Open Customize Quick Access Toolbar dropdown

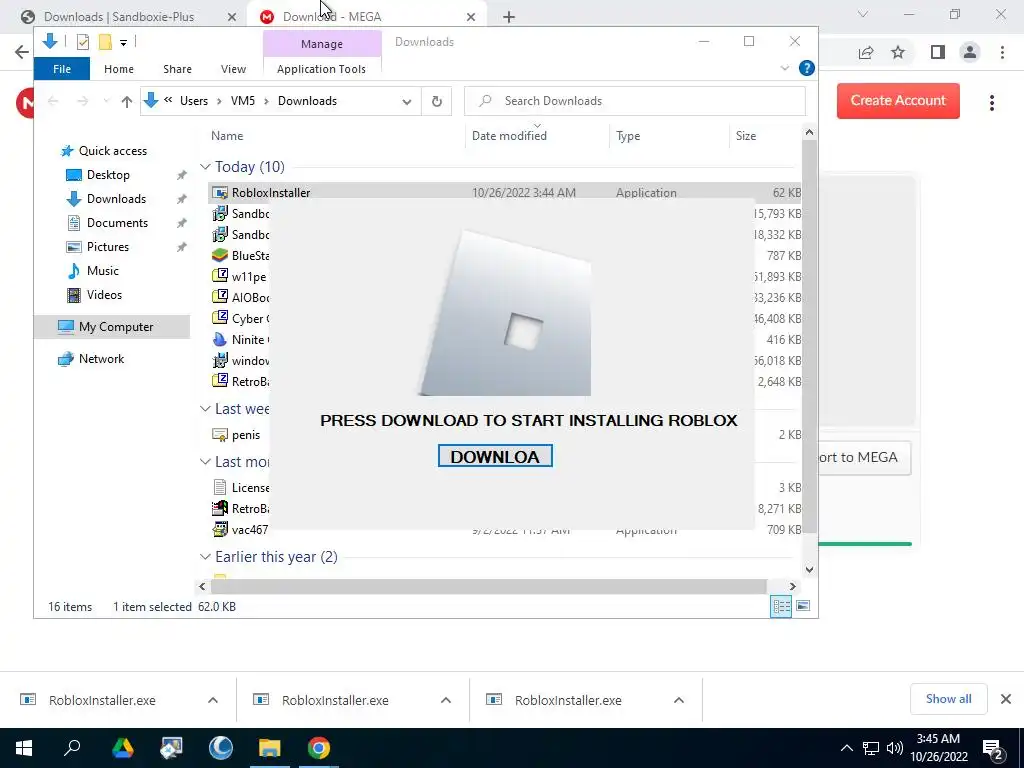coord(123,42)
